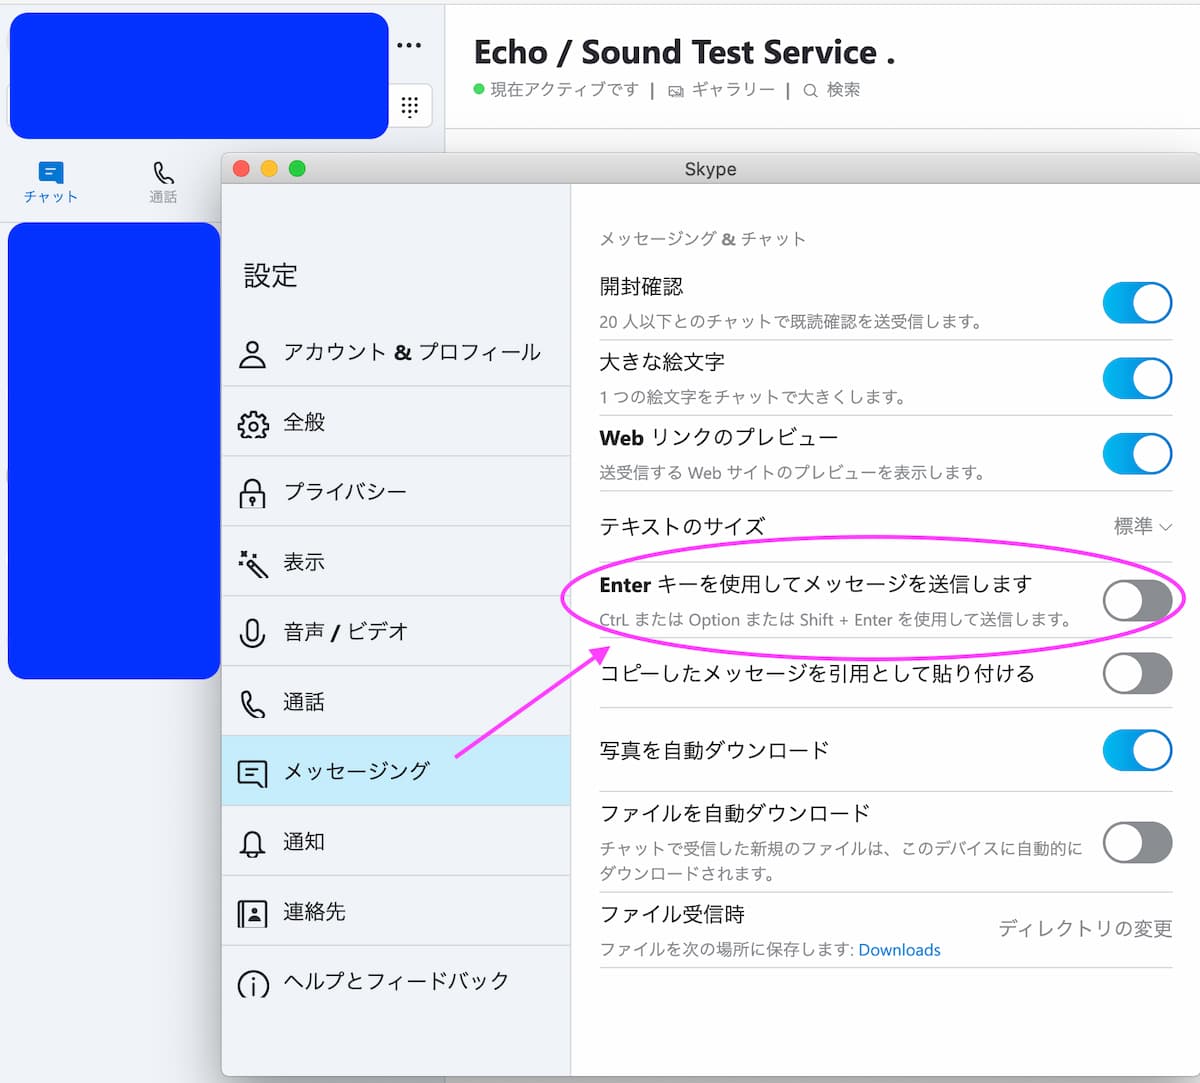Click 検索 link in chat header

click(843, 89)
